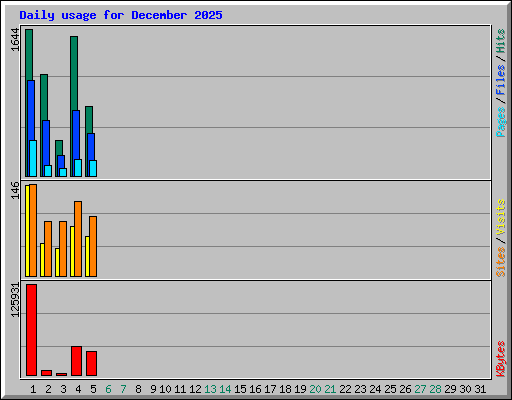
Task: Click green weekend day label 14
Action: pyautogui.click(x=225, y=389)
